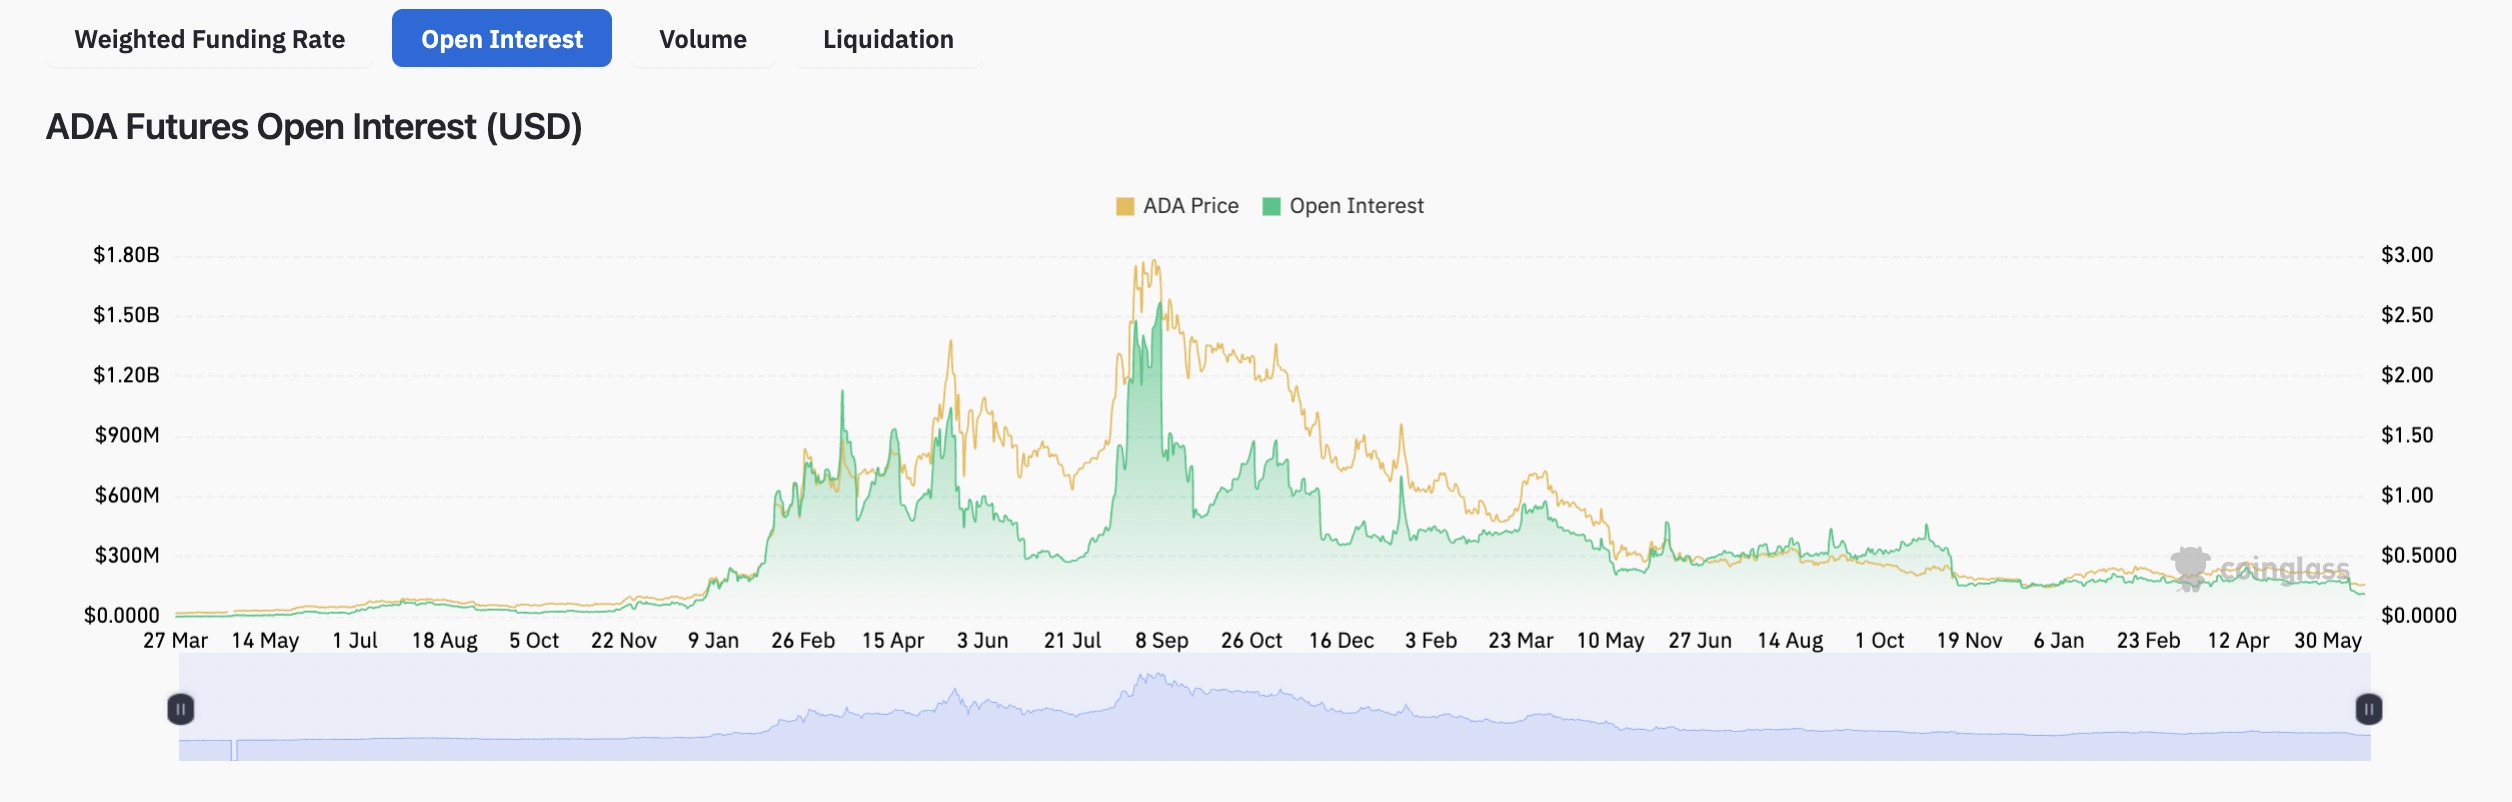Viewport: 2512px width, 802px height.
Task: Toggle the ADA Price series via legend label
Action: [x=1190, y=206]
